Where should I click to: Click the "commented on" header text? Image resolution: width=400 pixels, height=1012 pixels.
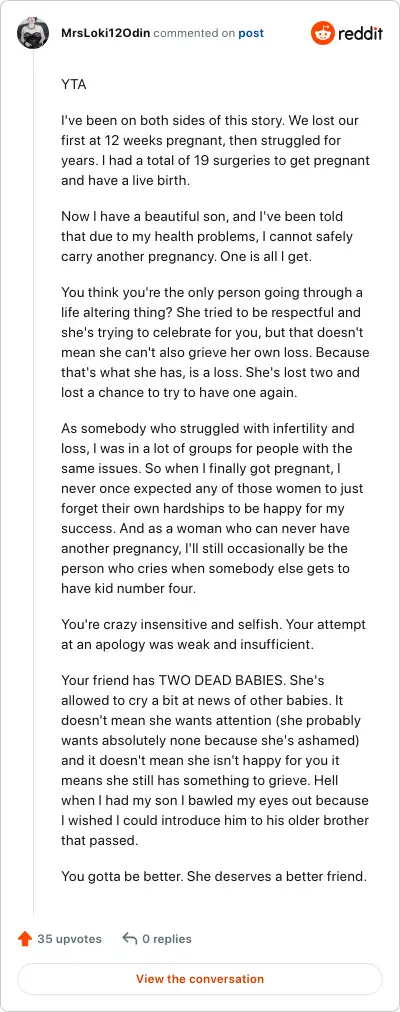194,33
